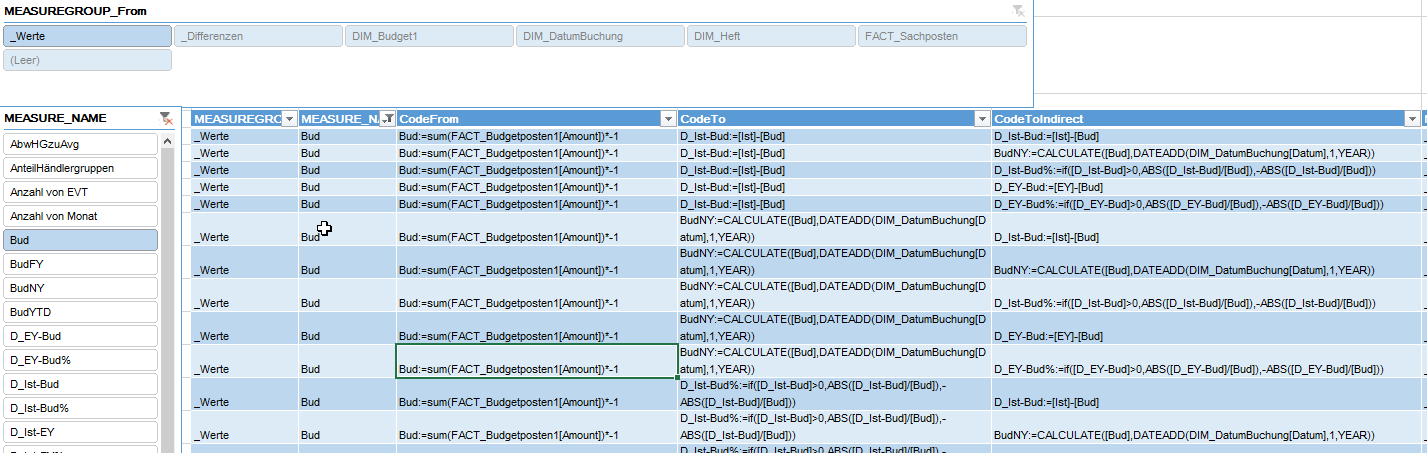
Task: Select the (Leer) slicer item
Action: coord(88,60)
